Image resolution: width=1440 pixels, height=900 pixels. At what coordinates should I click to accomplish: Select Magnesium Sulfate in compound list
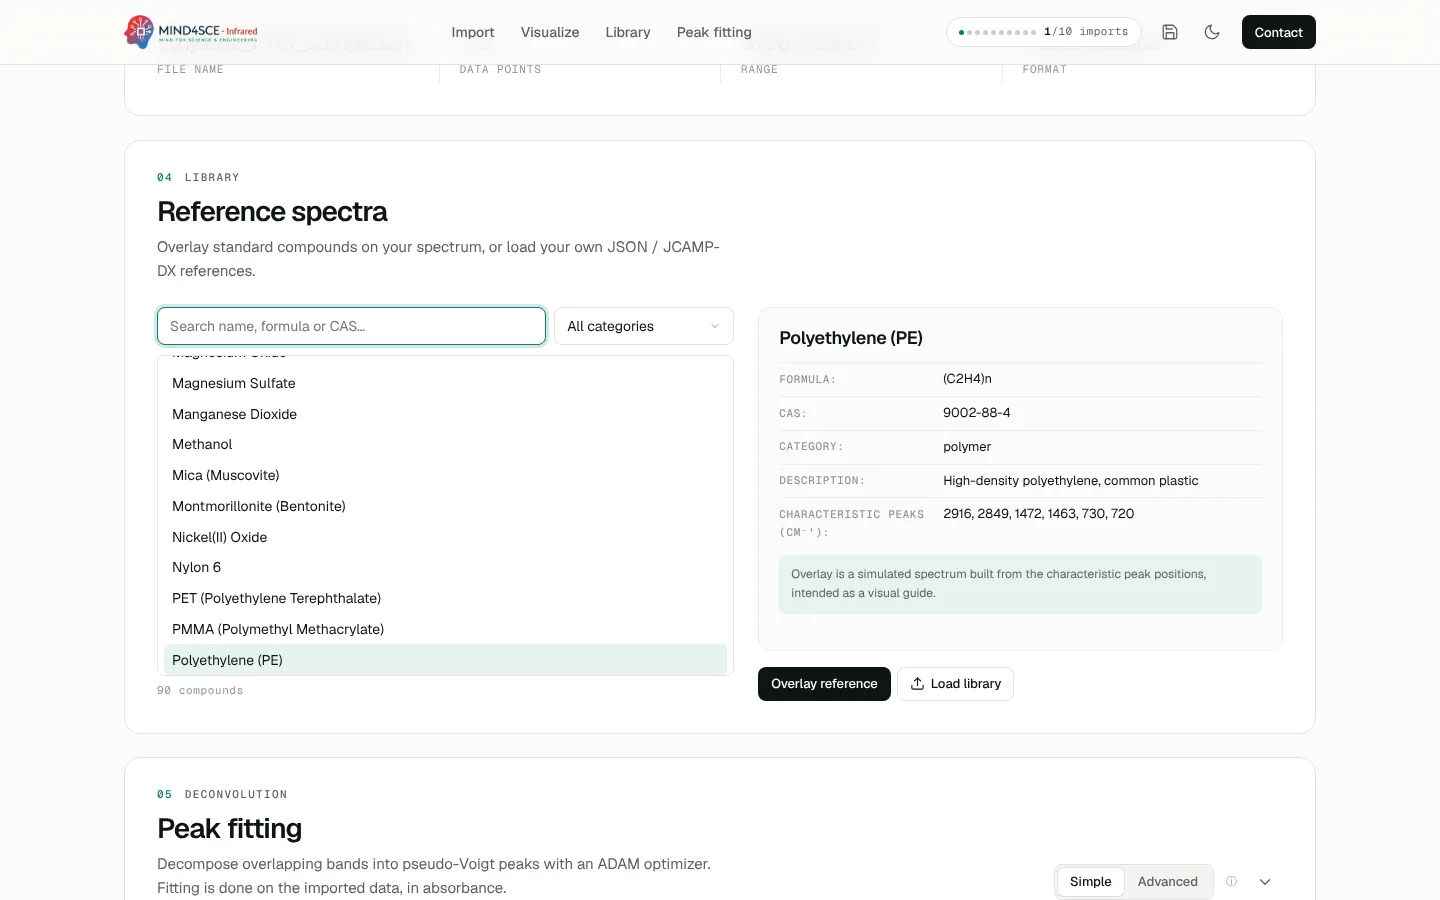[x=445, y=383]
